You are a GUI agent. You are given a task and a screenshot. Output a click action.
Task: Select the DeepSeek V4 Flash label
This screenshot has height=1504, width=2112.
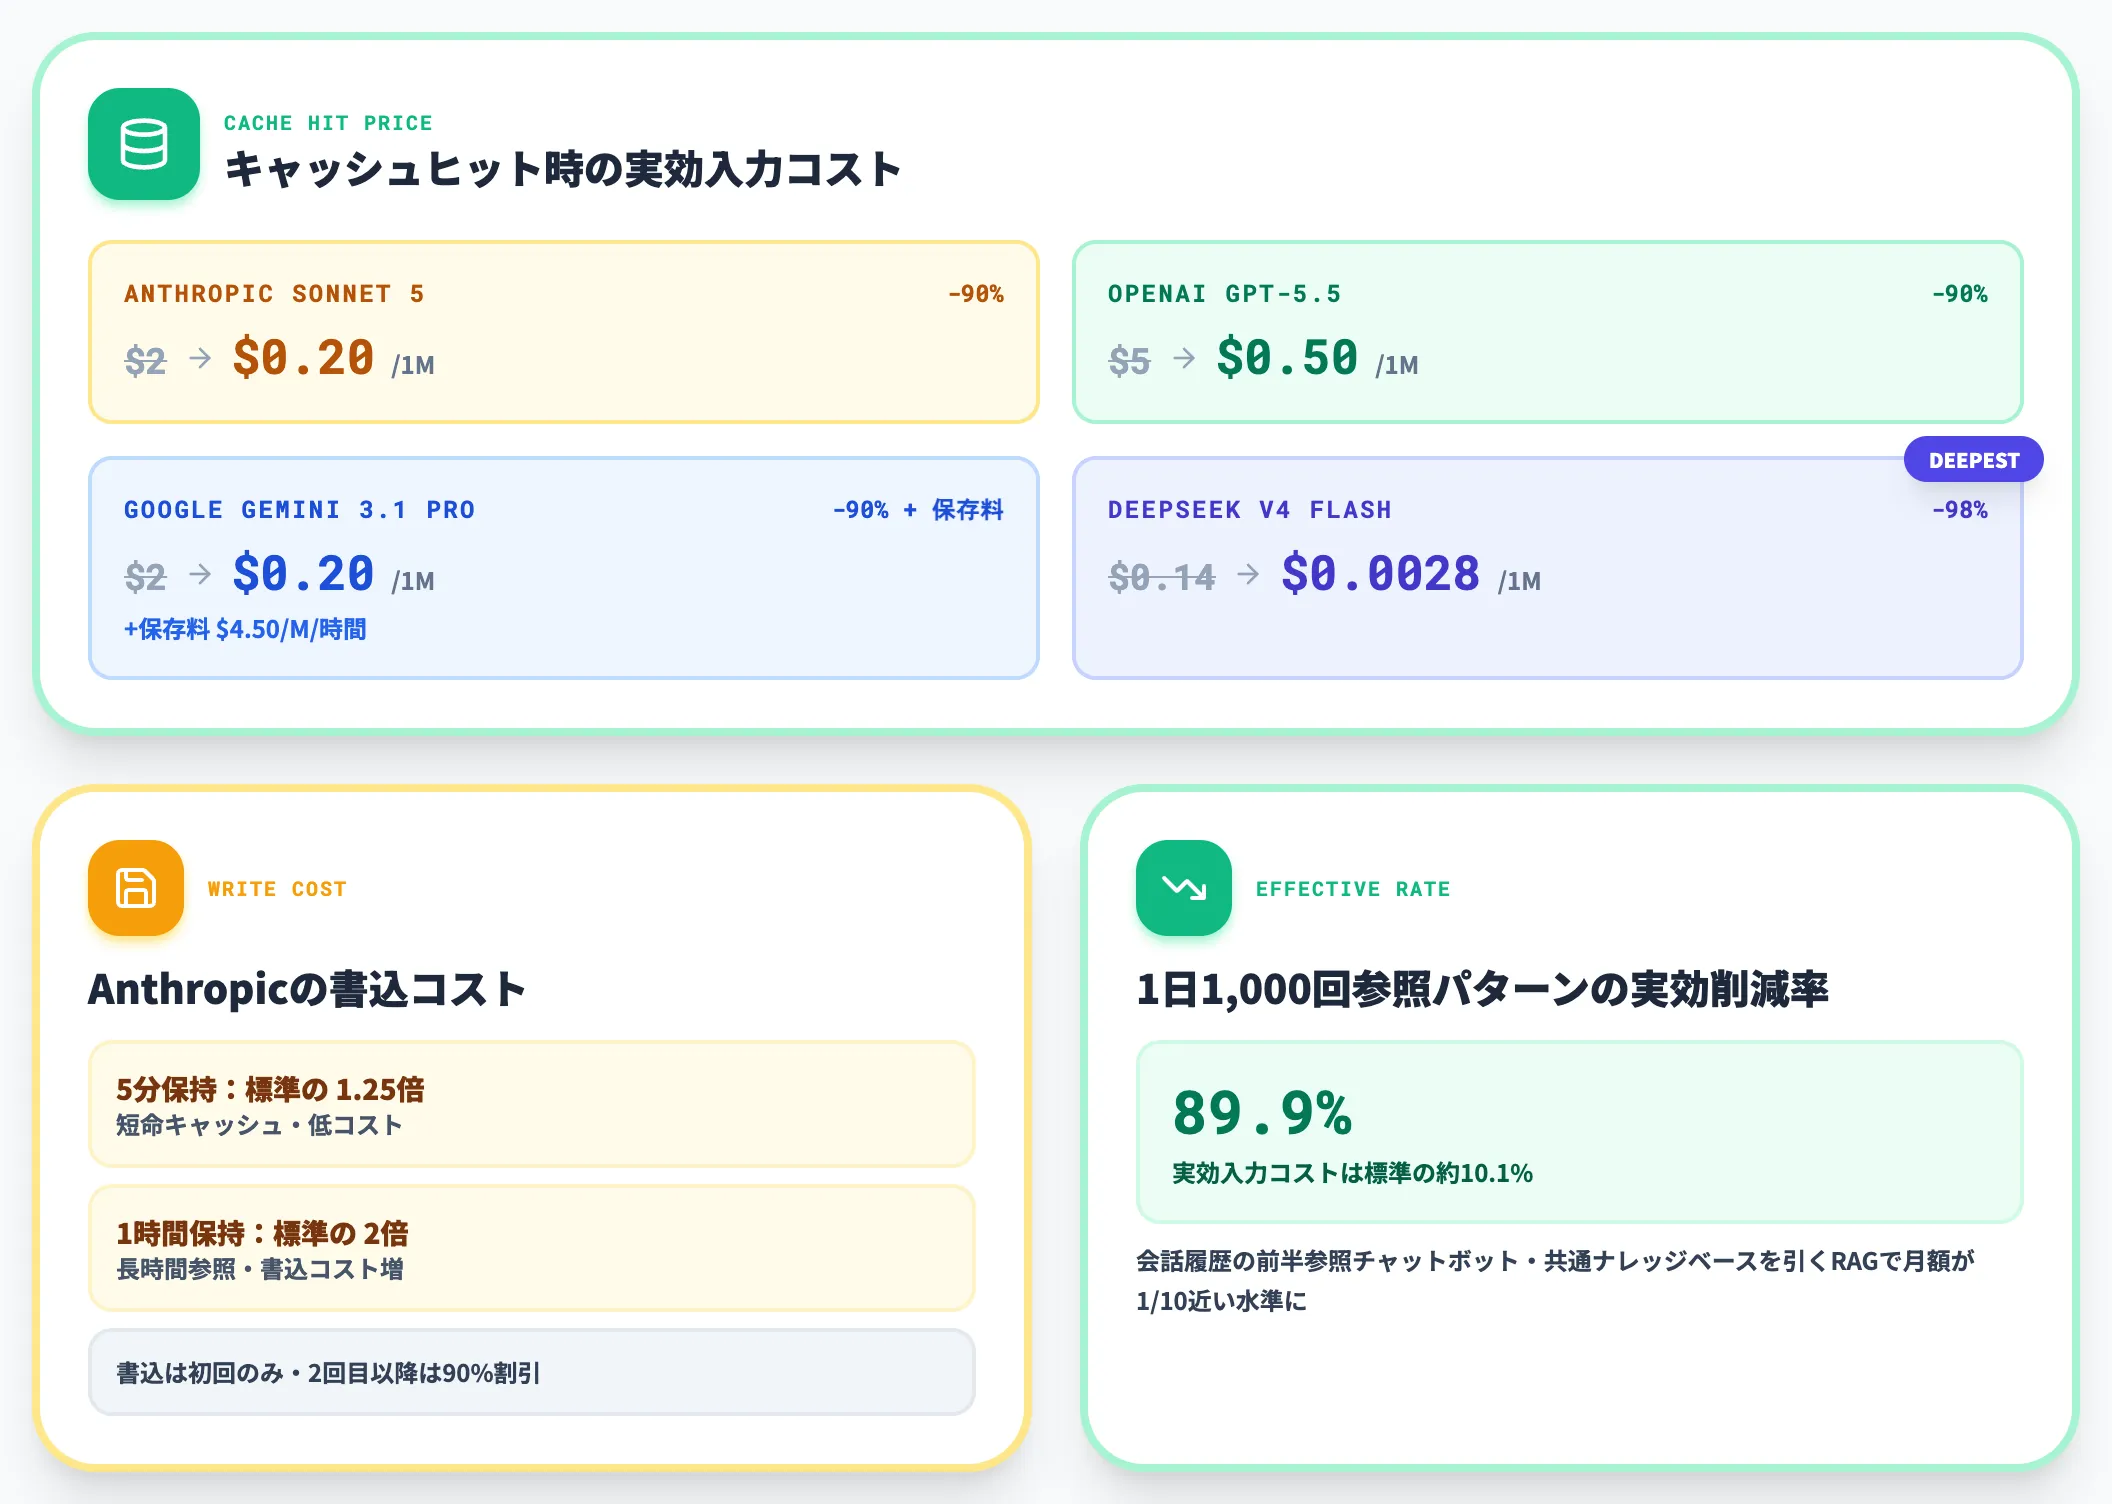coord(1249,510)
